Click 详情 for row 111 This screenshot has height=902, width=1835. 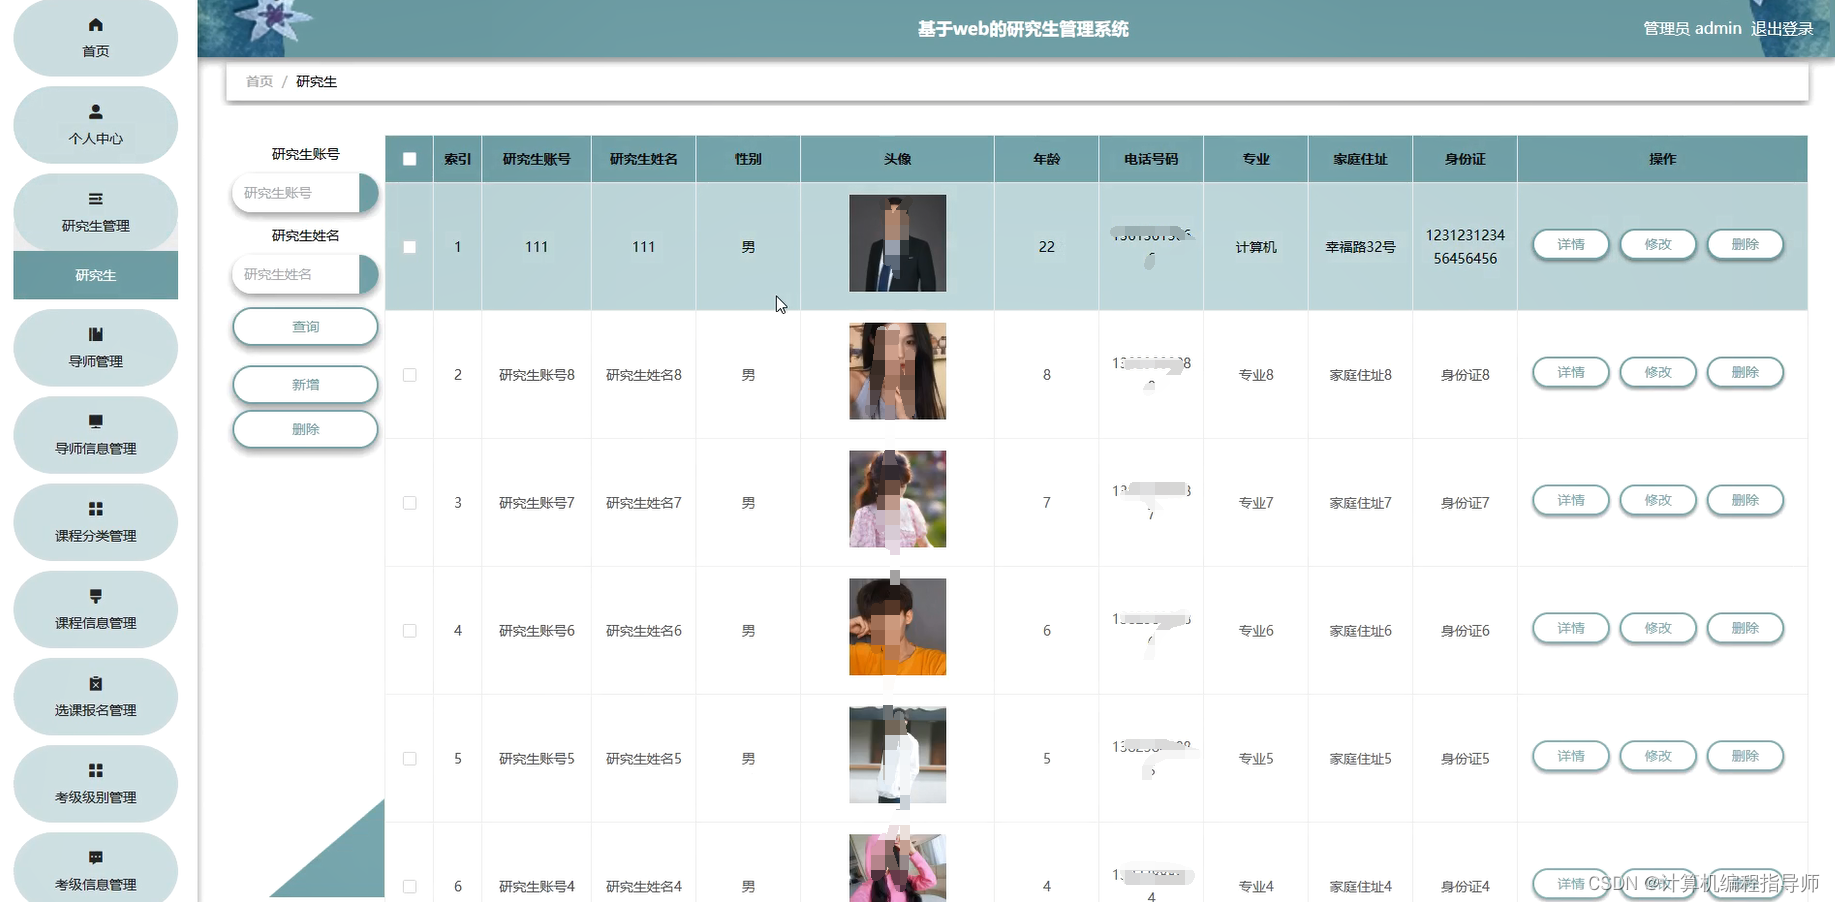[1571, 245]
